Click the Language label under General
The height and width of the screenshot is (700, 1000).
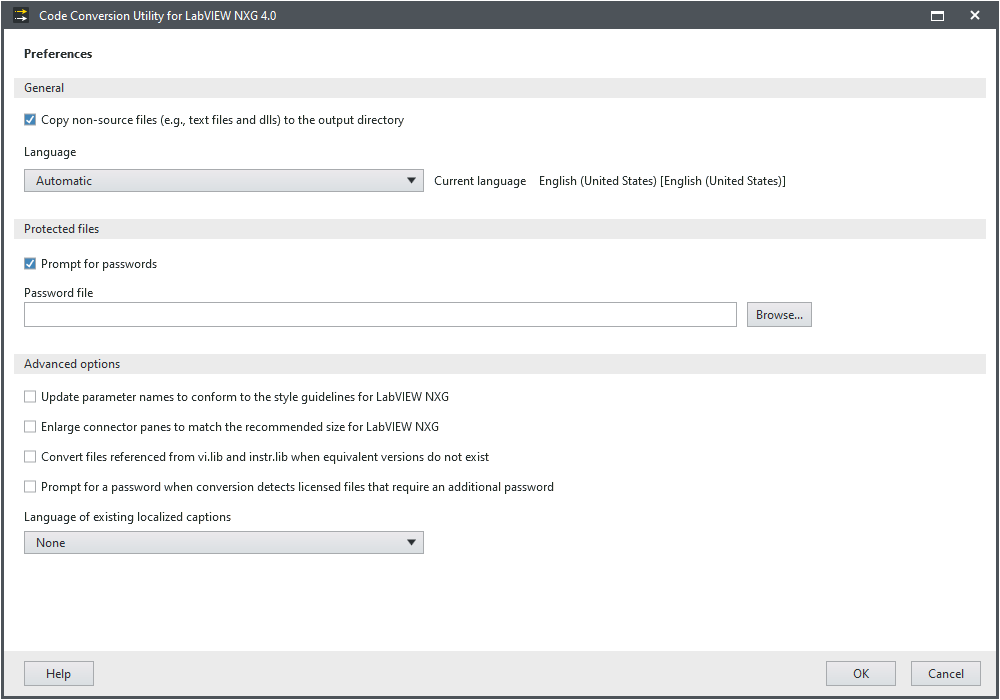point(50,152)
